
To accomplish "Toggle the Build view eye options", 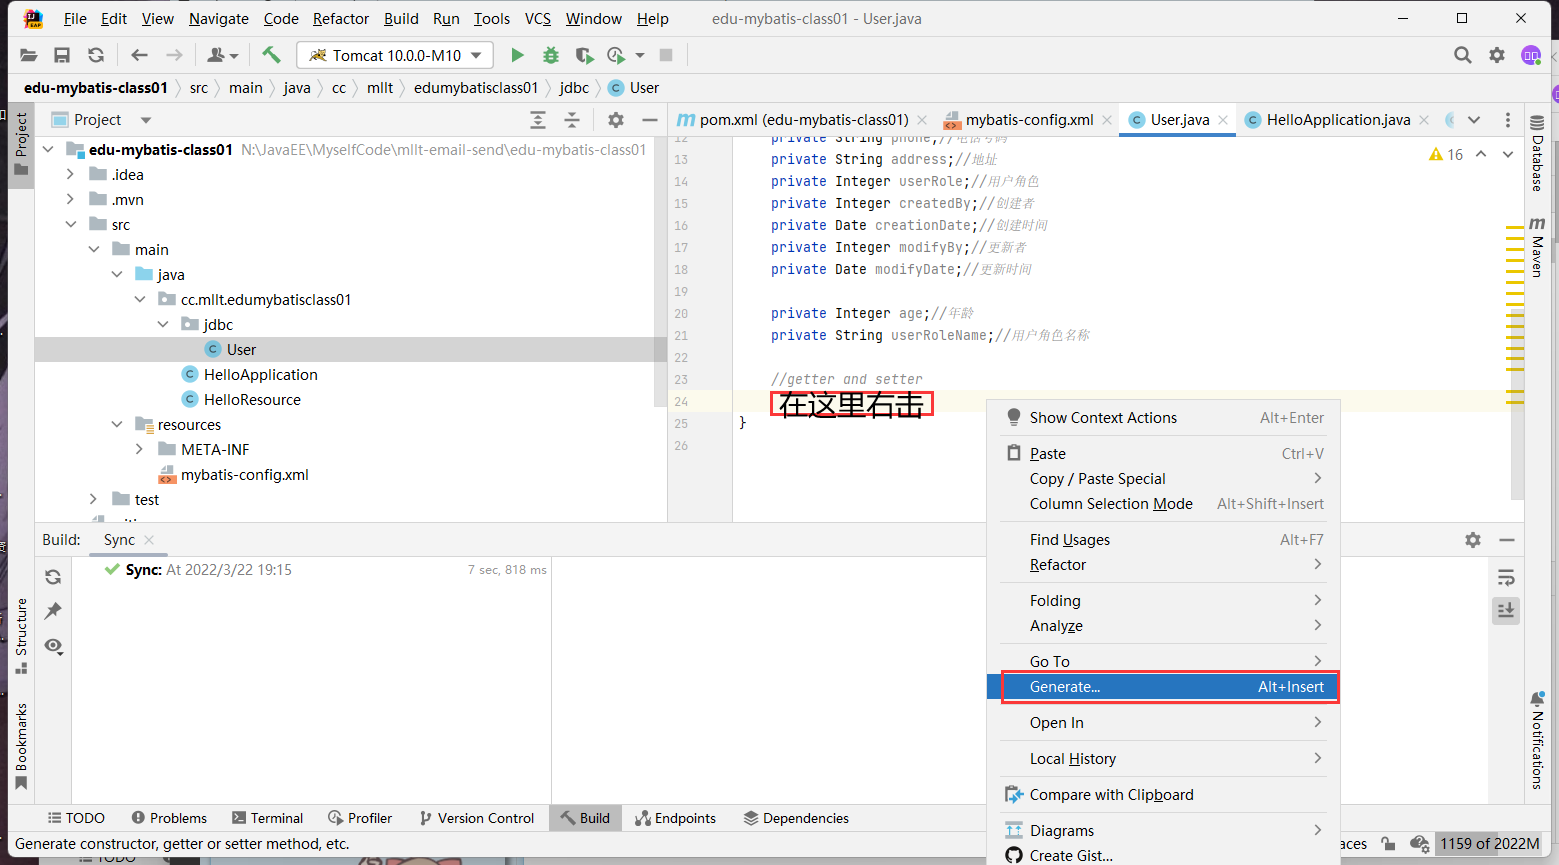I will (53, 646).
